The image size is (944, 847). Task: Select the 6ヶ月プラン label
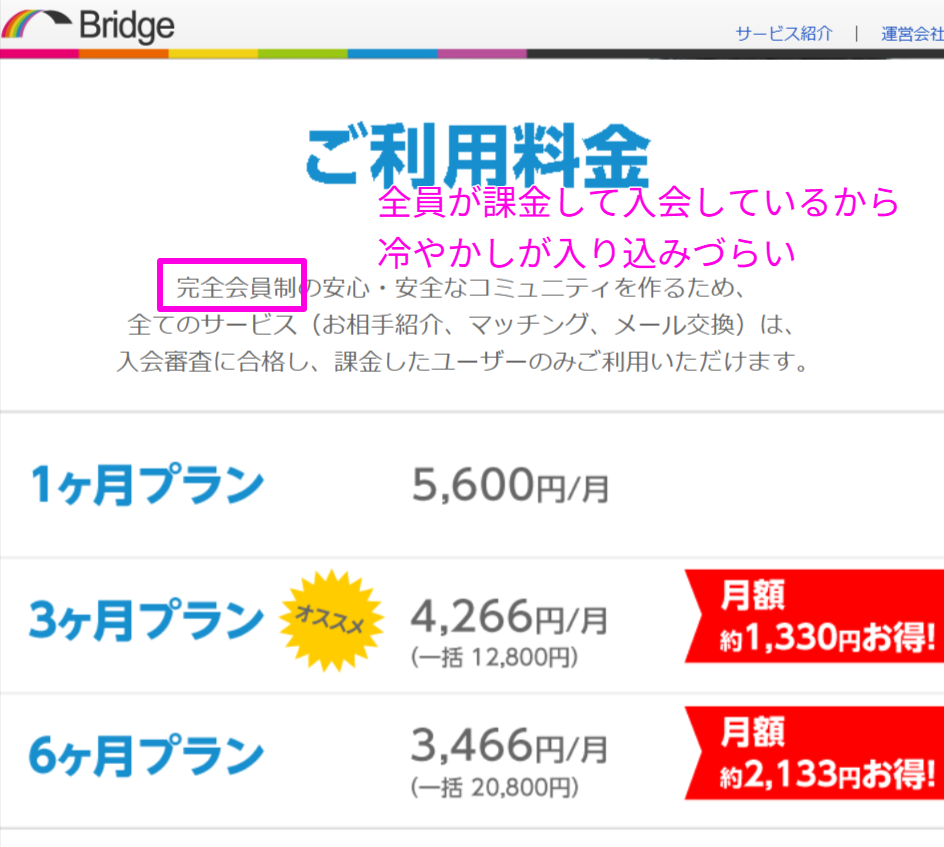click(x=145, y=753)
